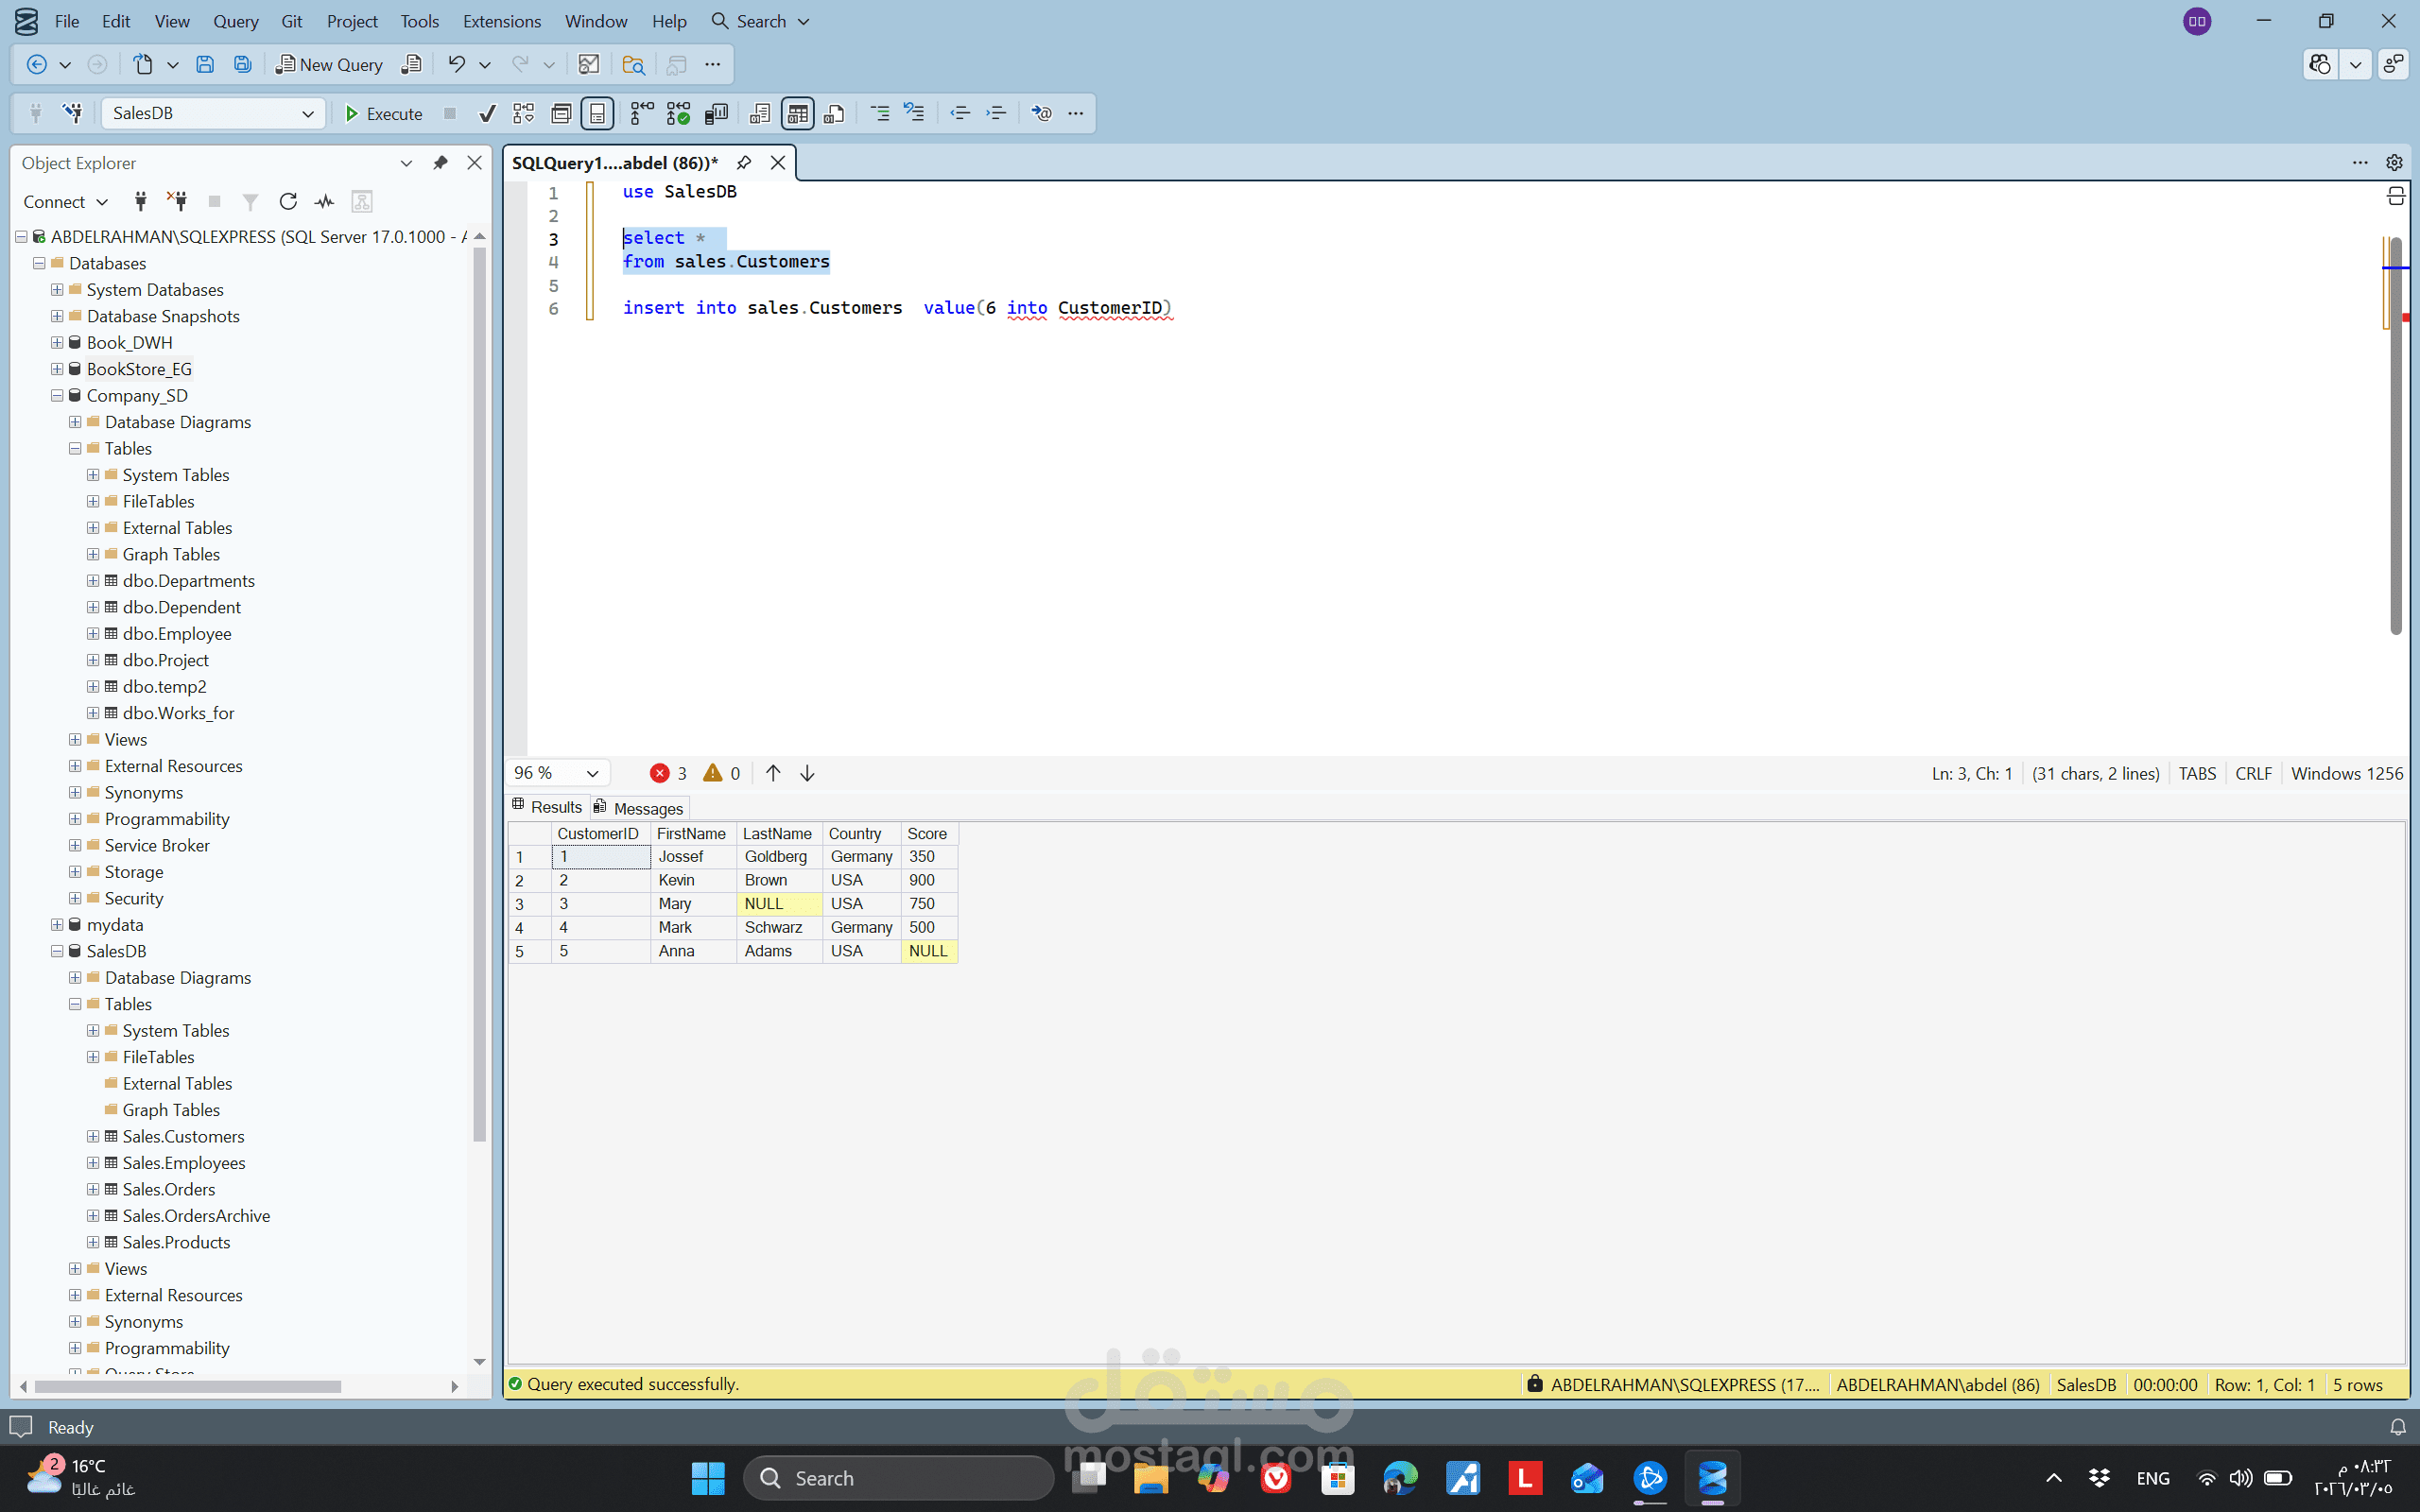Toggle IntelliSense enabled on the editor toolbar
This screenshot has height=1512, width=2420.
(x=1041, y=113)
